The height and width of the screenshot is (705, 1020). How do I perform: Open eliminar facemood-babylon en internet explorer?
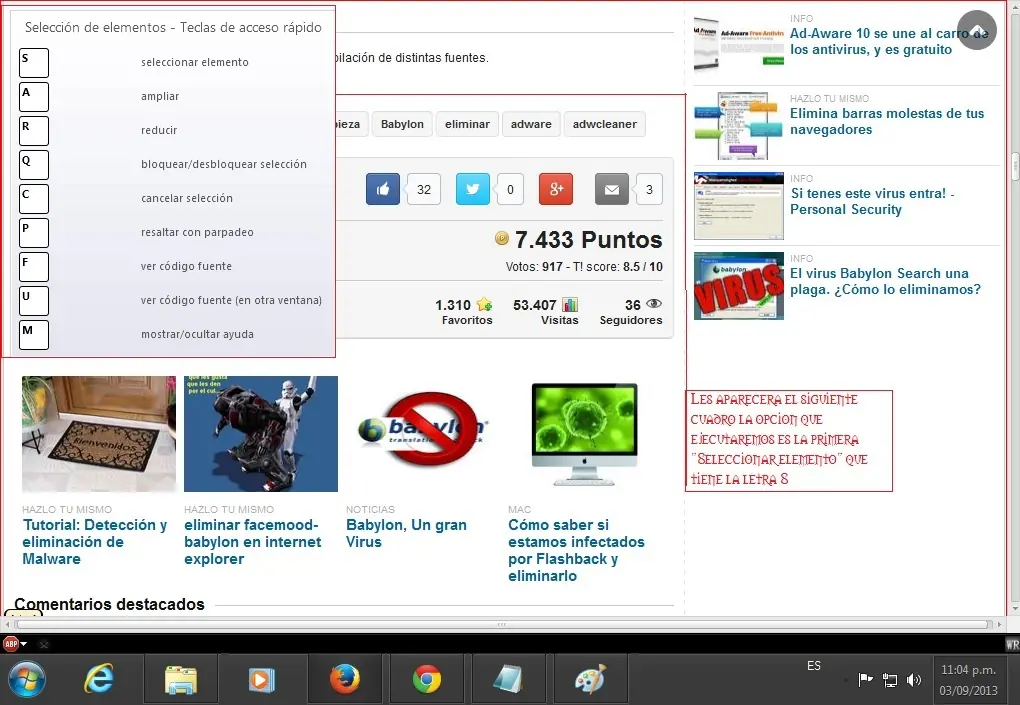pos(252,542)
